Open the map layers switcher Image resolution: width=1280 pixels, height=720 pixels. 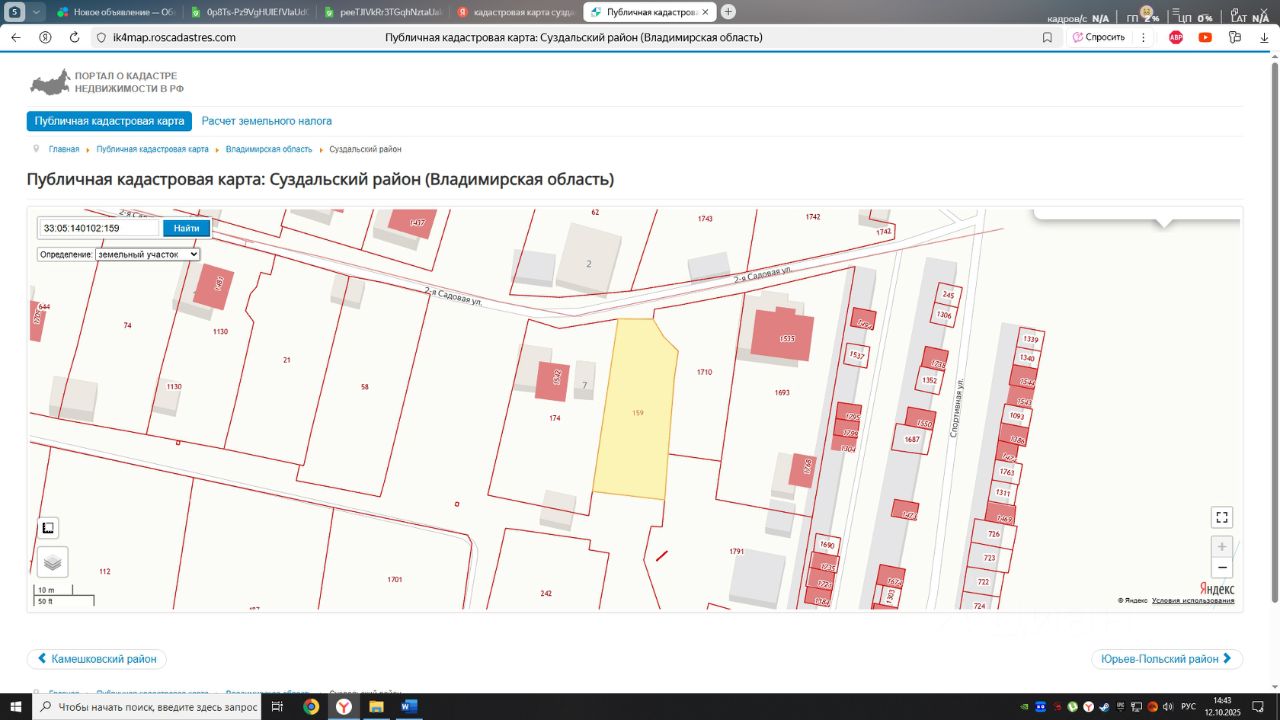pos(53,562)
